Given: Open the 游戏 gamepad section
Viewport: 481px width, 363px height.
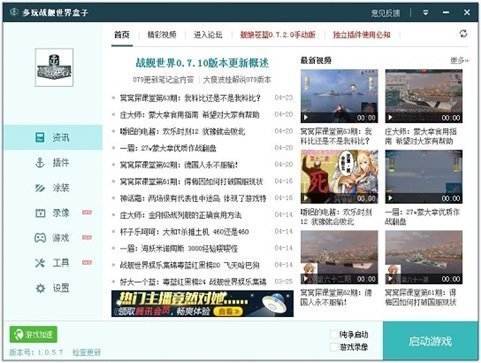Looking at the screenshot, I should (x=52, y=238).
